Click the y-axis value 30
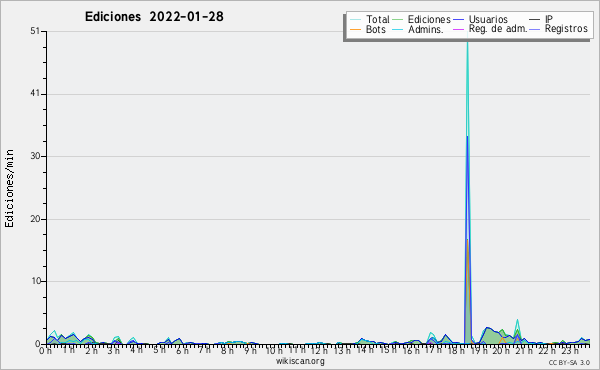The height and width of the screenshot is (370, 600). click(x=35, y=156)
